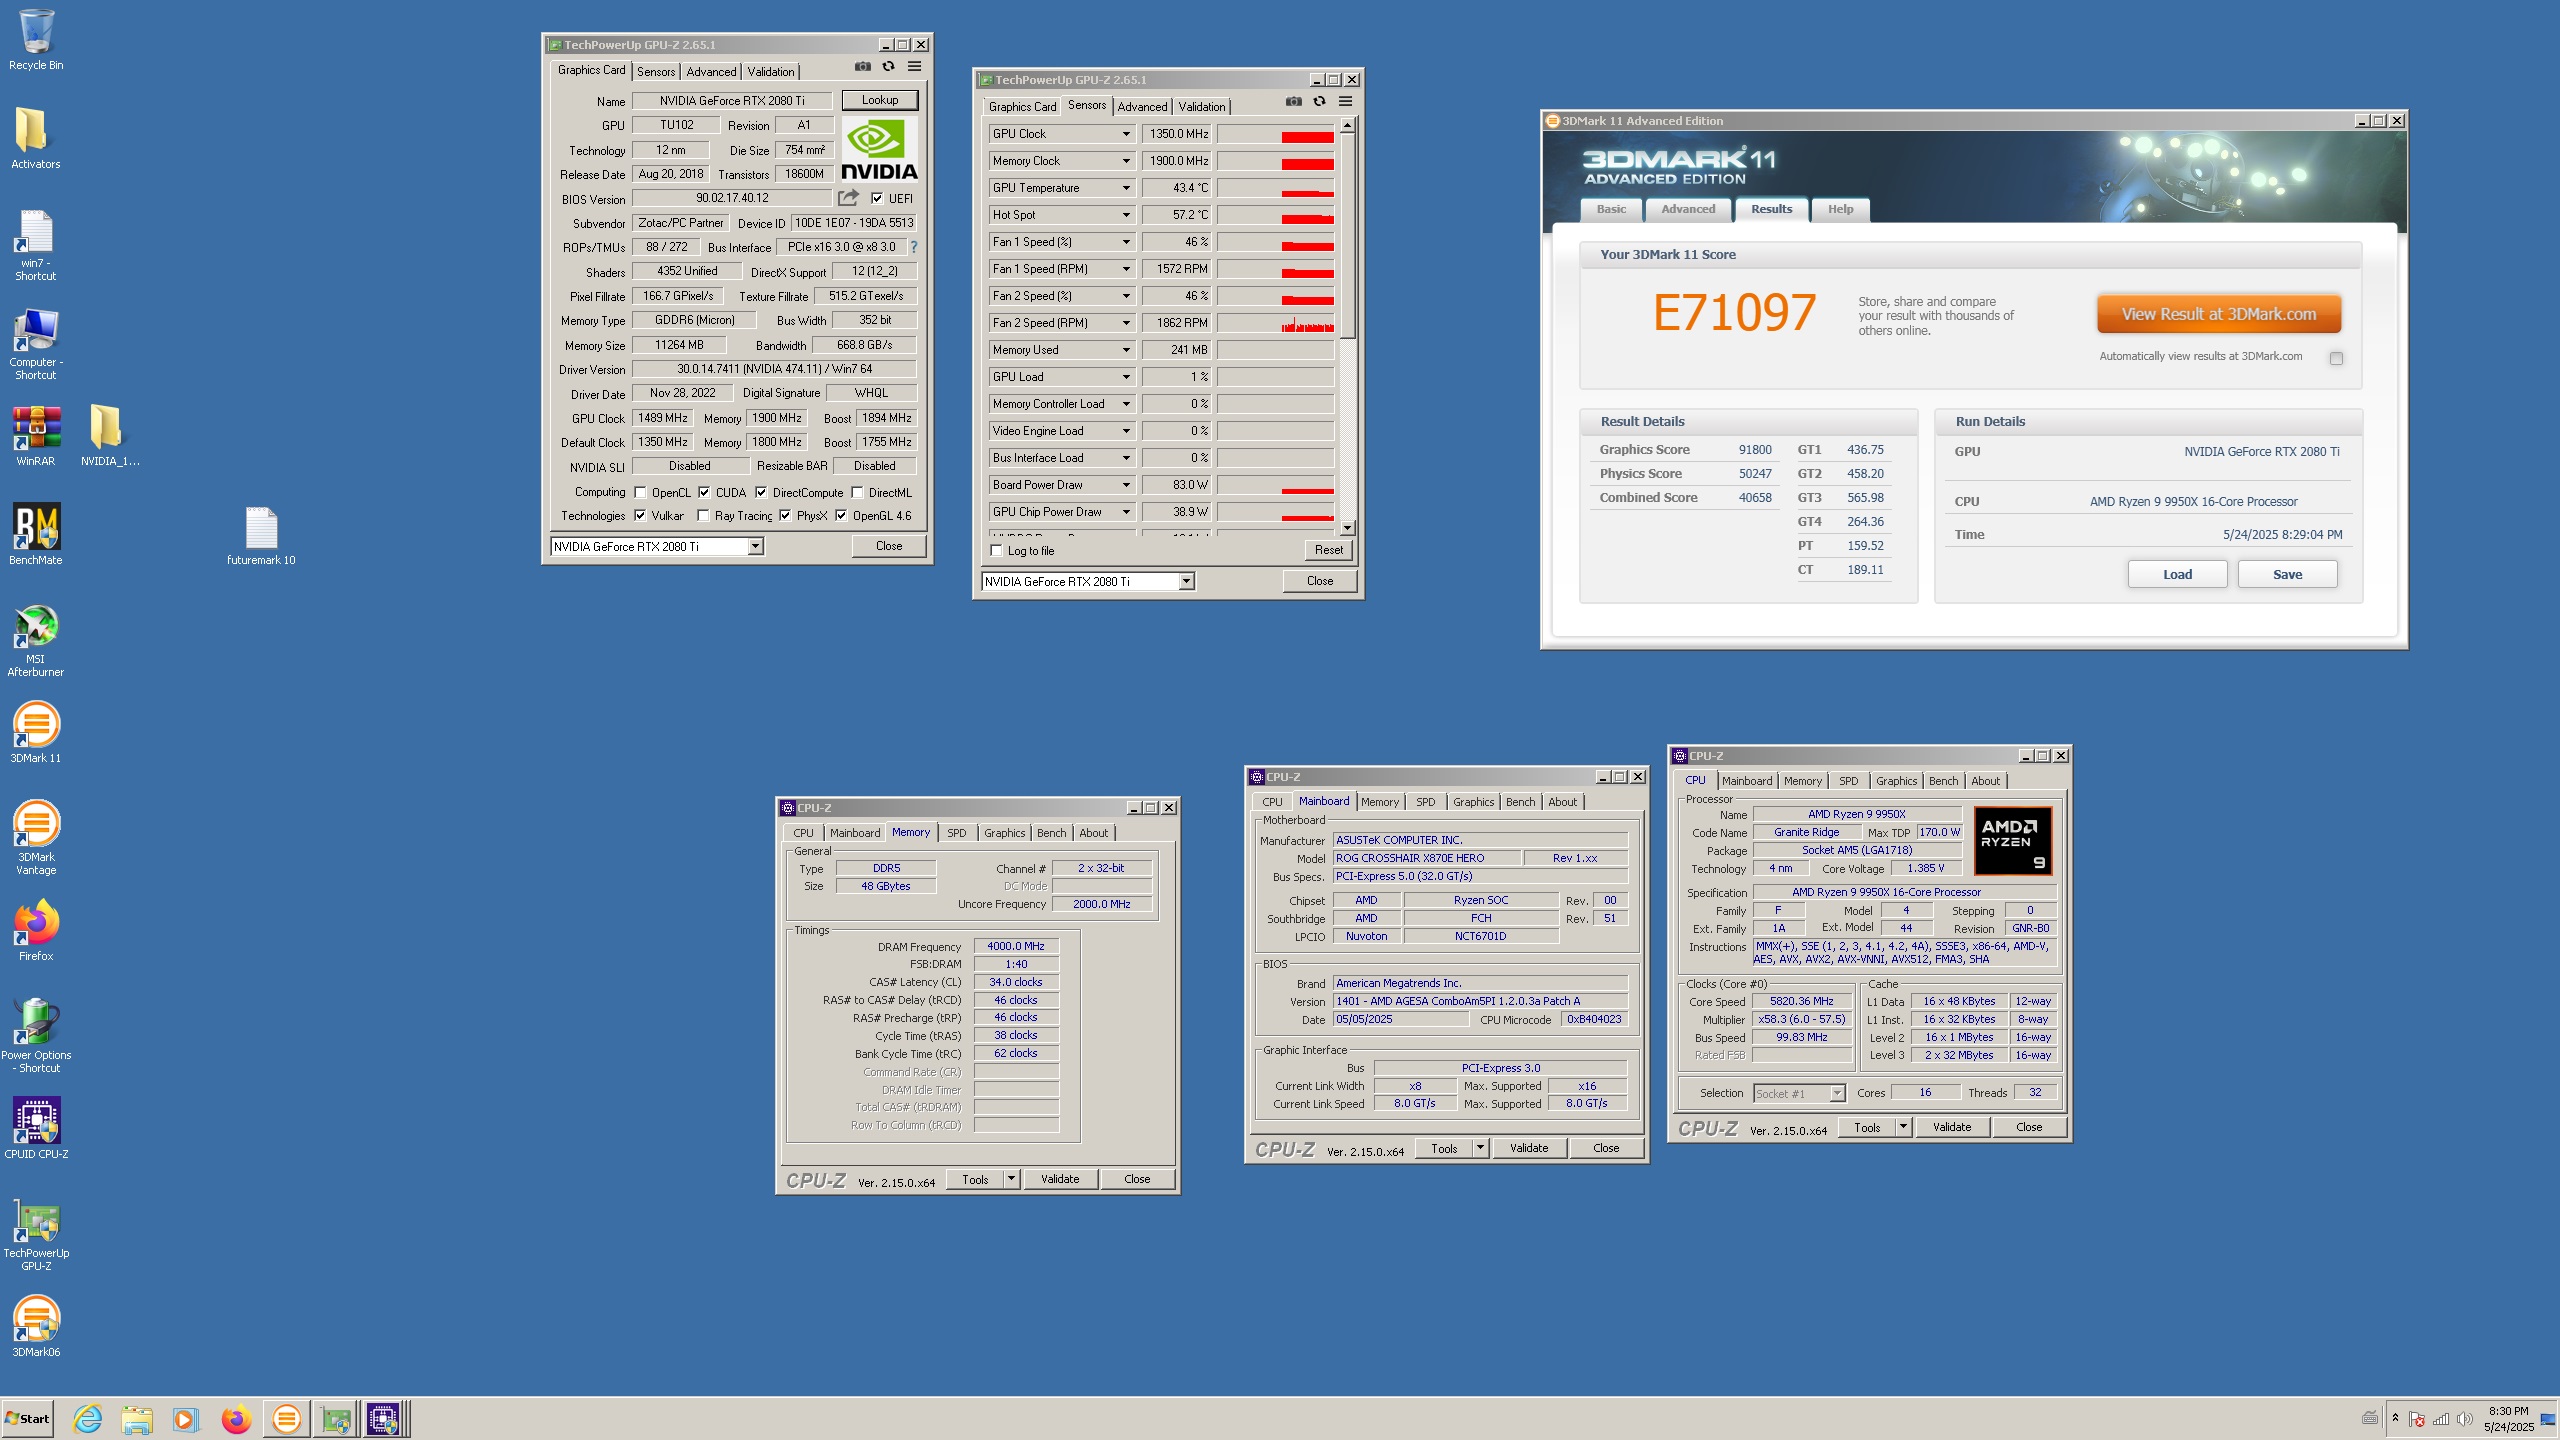The image size is (2560, 1440).
Task: Click the refresh icon in GPU-Z Sensors window
Action: [x=1319, y=102]
